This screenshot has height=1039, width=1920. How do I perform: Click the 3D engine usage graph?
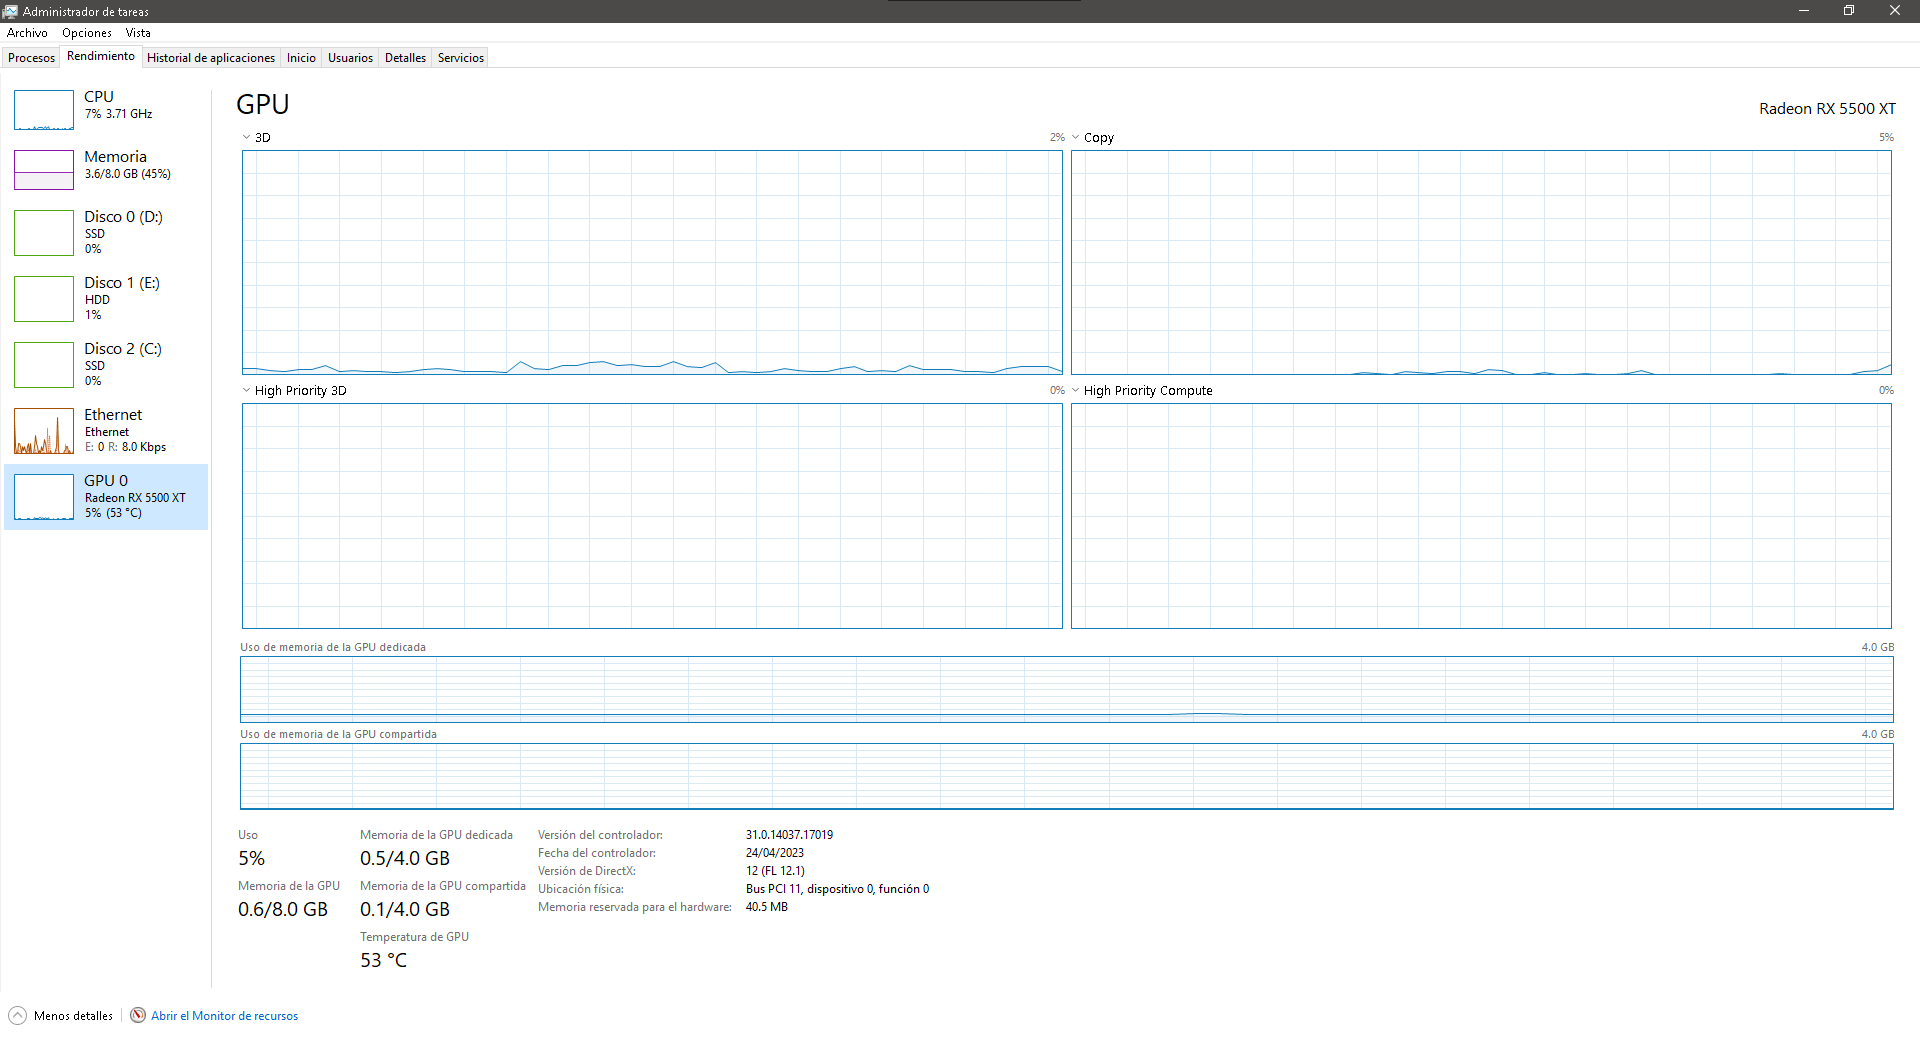coord(652,263)
